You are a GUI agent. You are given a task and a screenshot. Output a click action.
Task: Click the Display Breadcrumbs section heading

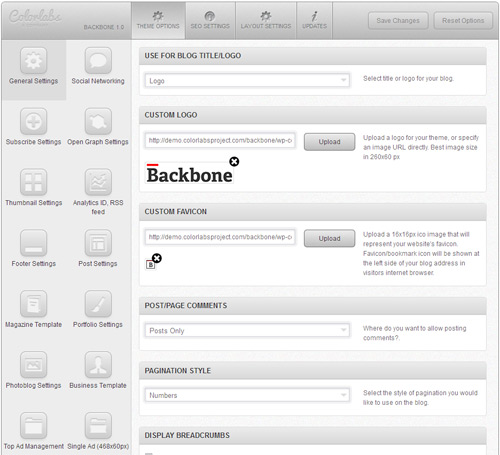point(187,435)
